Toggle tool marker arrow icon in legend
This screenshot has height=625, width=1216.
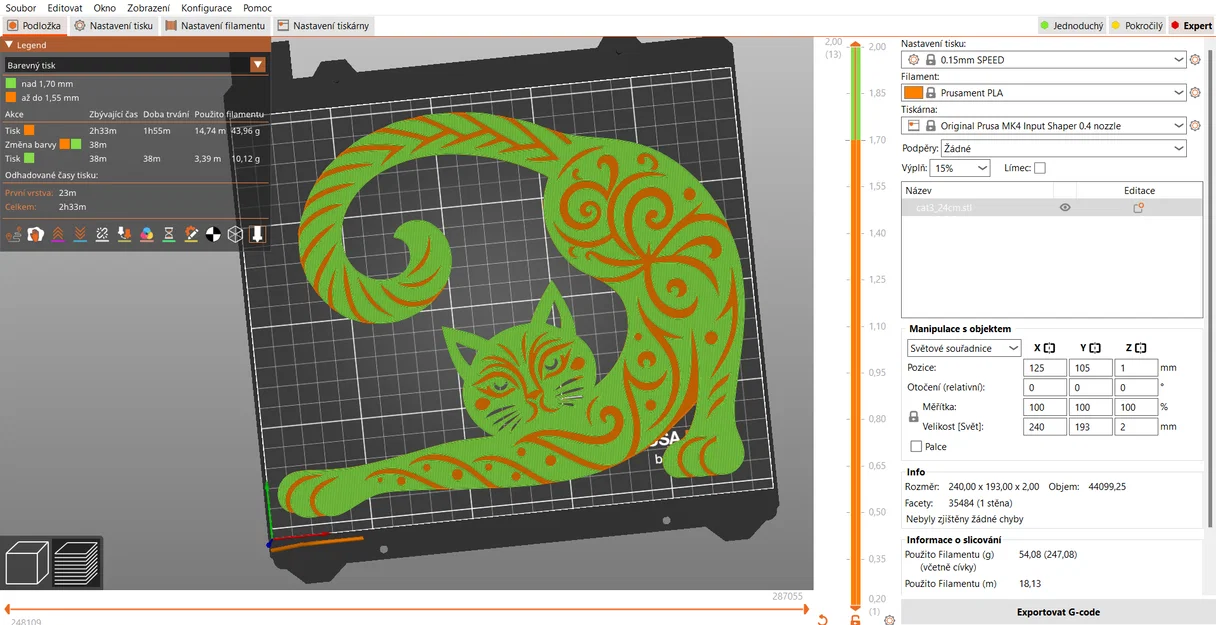[257, 235]
